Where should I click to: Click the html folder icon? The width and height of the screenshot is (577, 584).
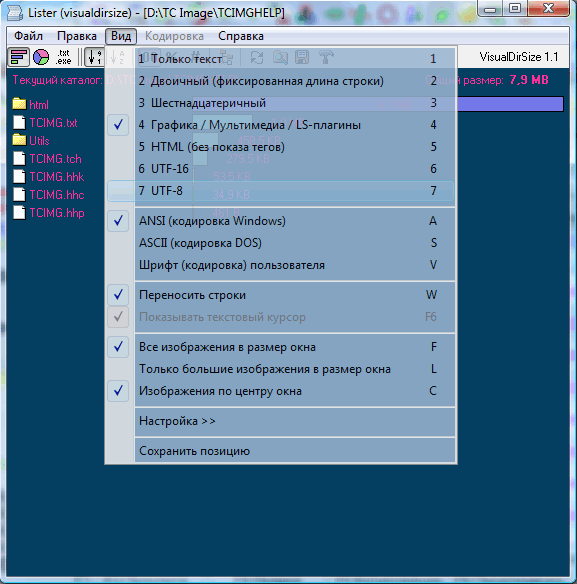point(19,104)
